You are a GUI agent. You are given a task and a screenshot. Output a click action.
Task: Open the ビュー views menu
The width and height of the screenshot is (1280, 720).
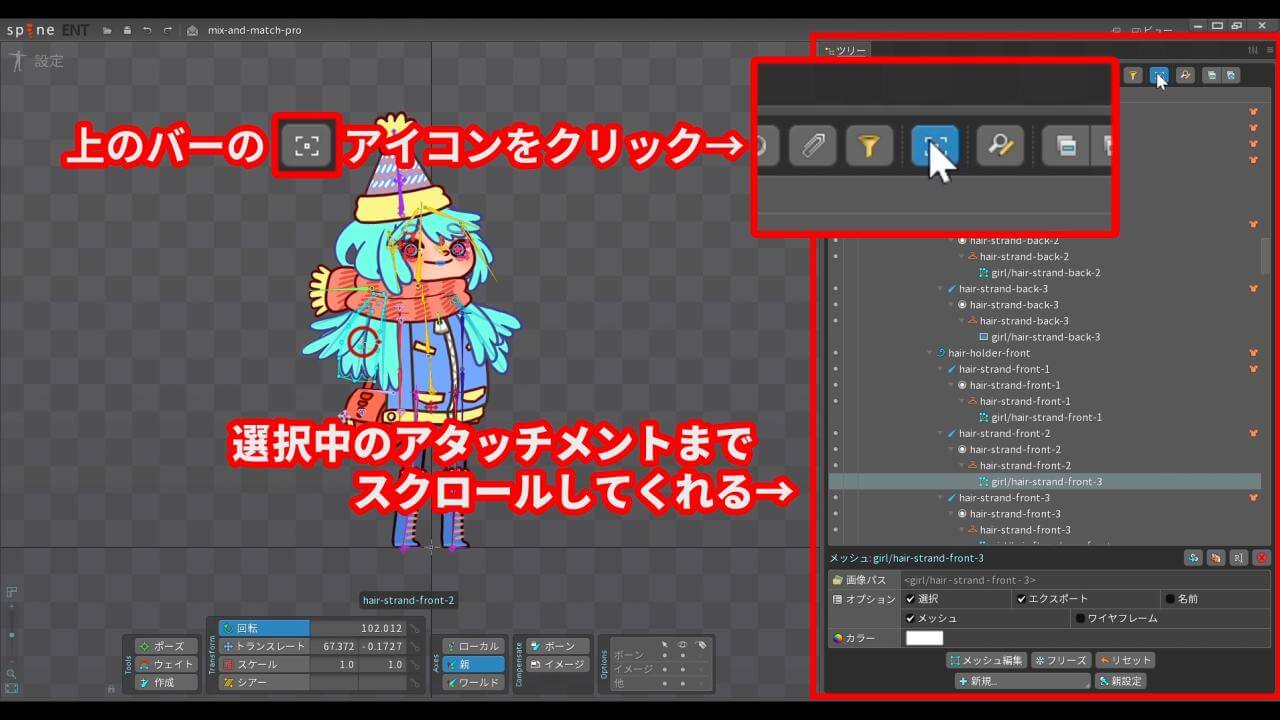pyautogui.click(x=1151, y=31)
